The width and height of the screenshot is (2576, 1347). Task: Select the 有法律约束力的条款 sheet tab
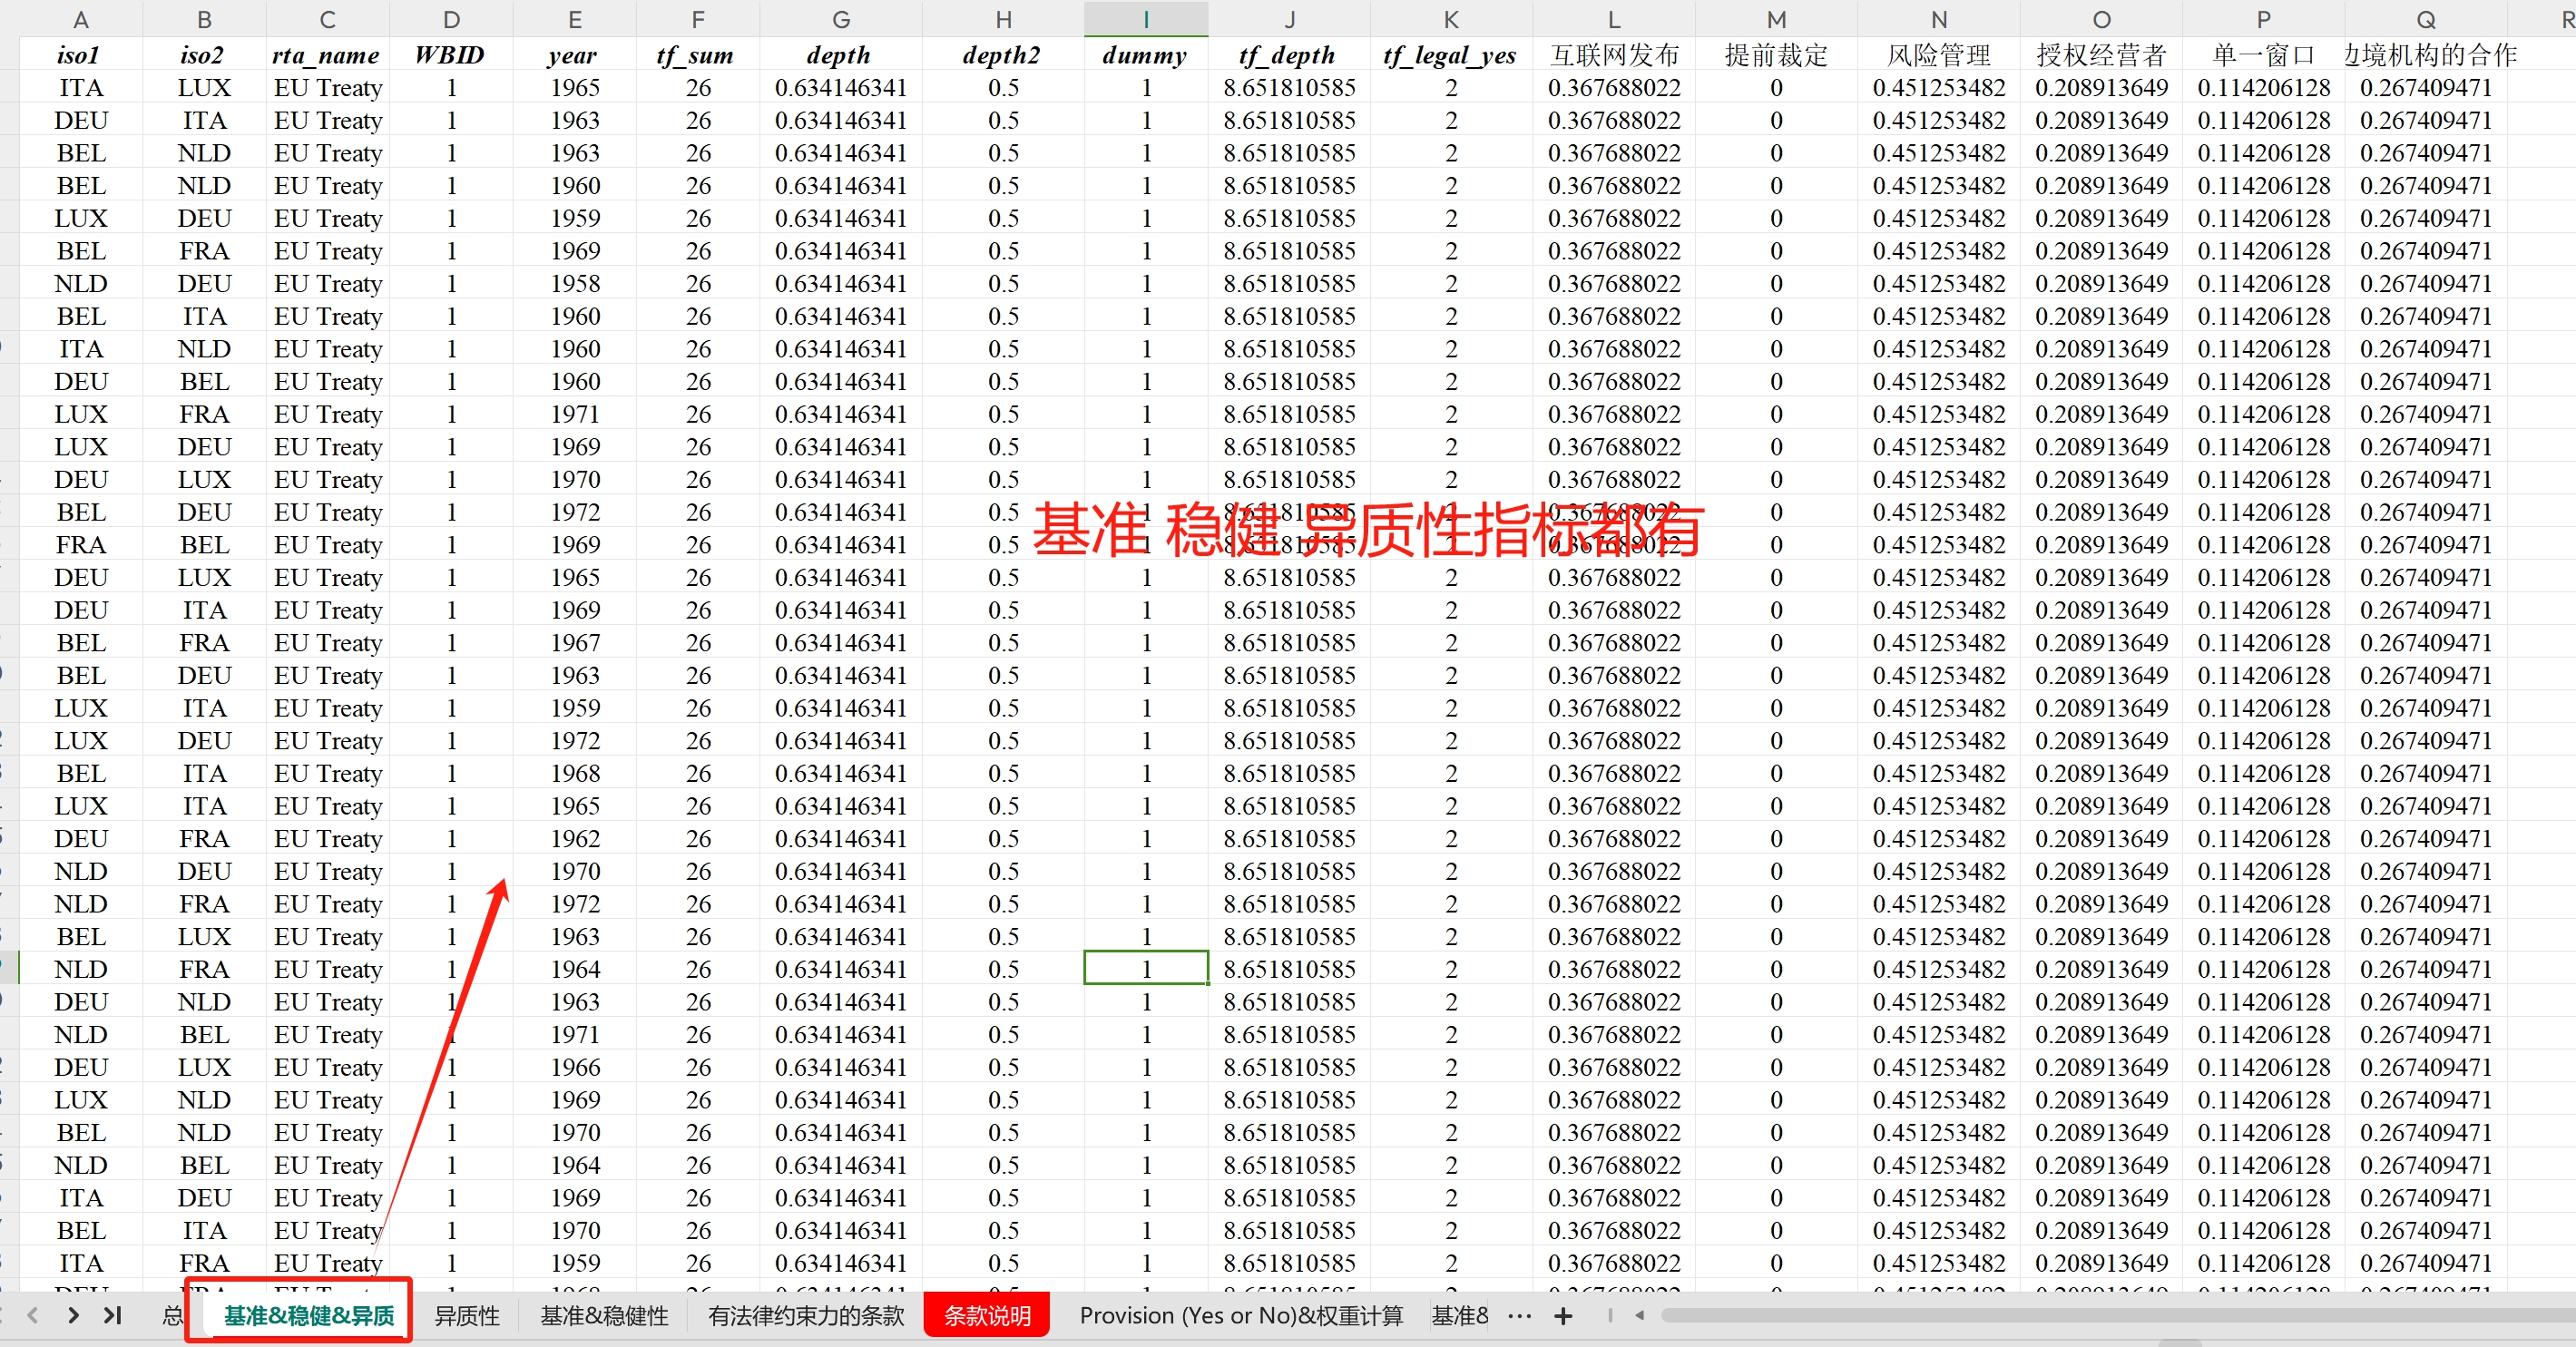(806, 1316)
